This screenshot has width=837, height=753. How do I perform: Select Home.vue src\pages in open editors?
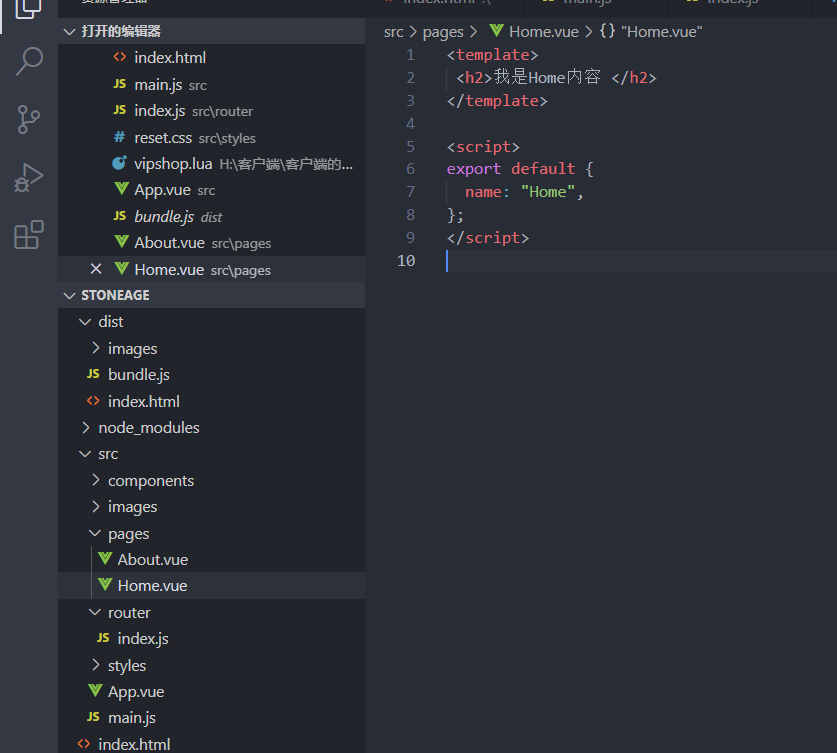[211, 270]
